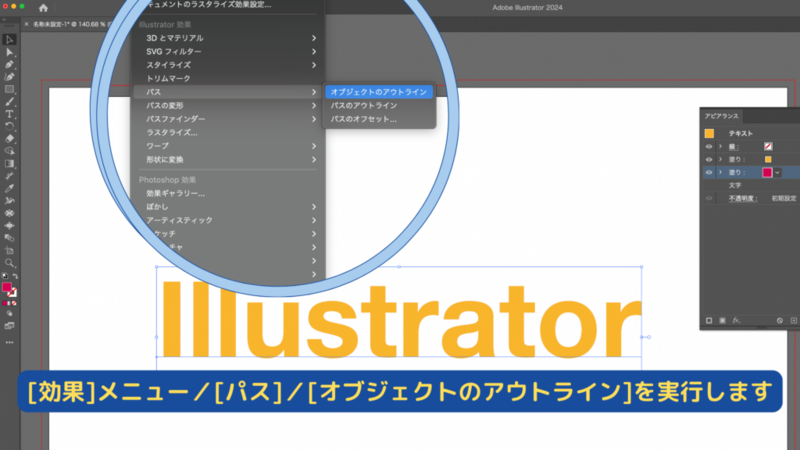Click the 不透明度 opacity link
The image size is (800, 450).
click(743, 198)
